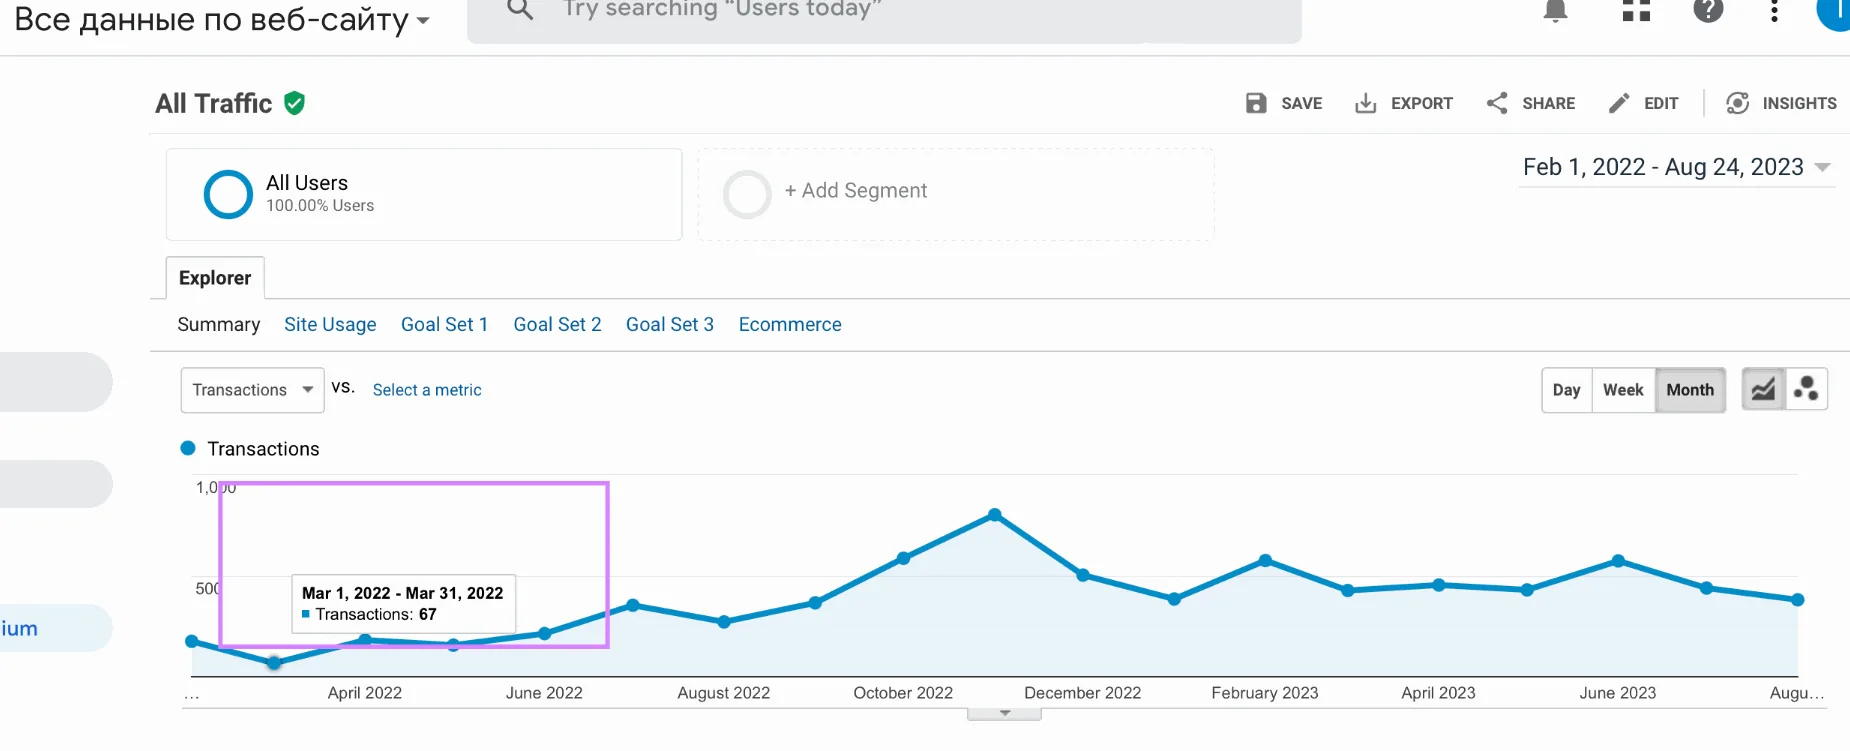This screenshot has width=1850, height=751.
Task: Click the Add Segment box
Action: click(956, 194)
